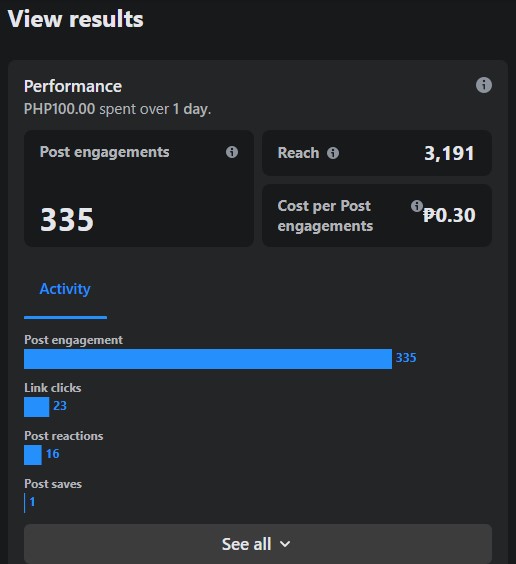This screenshot has width=516, height=564.
Task: Click the Post engagement bar showing 335
Action: (208, 359)
